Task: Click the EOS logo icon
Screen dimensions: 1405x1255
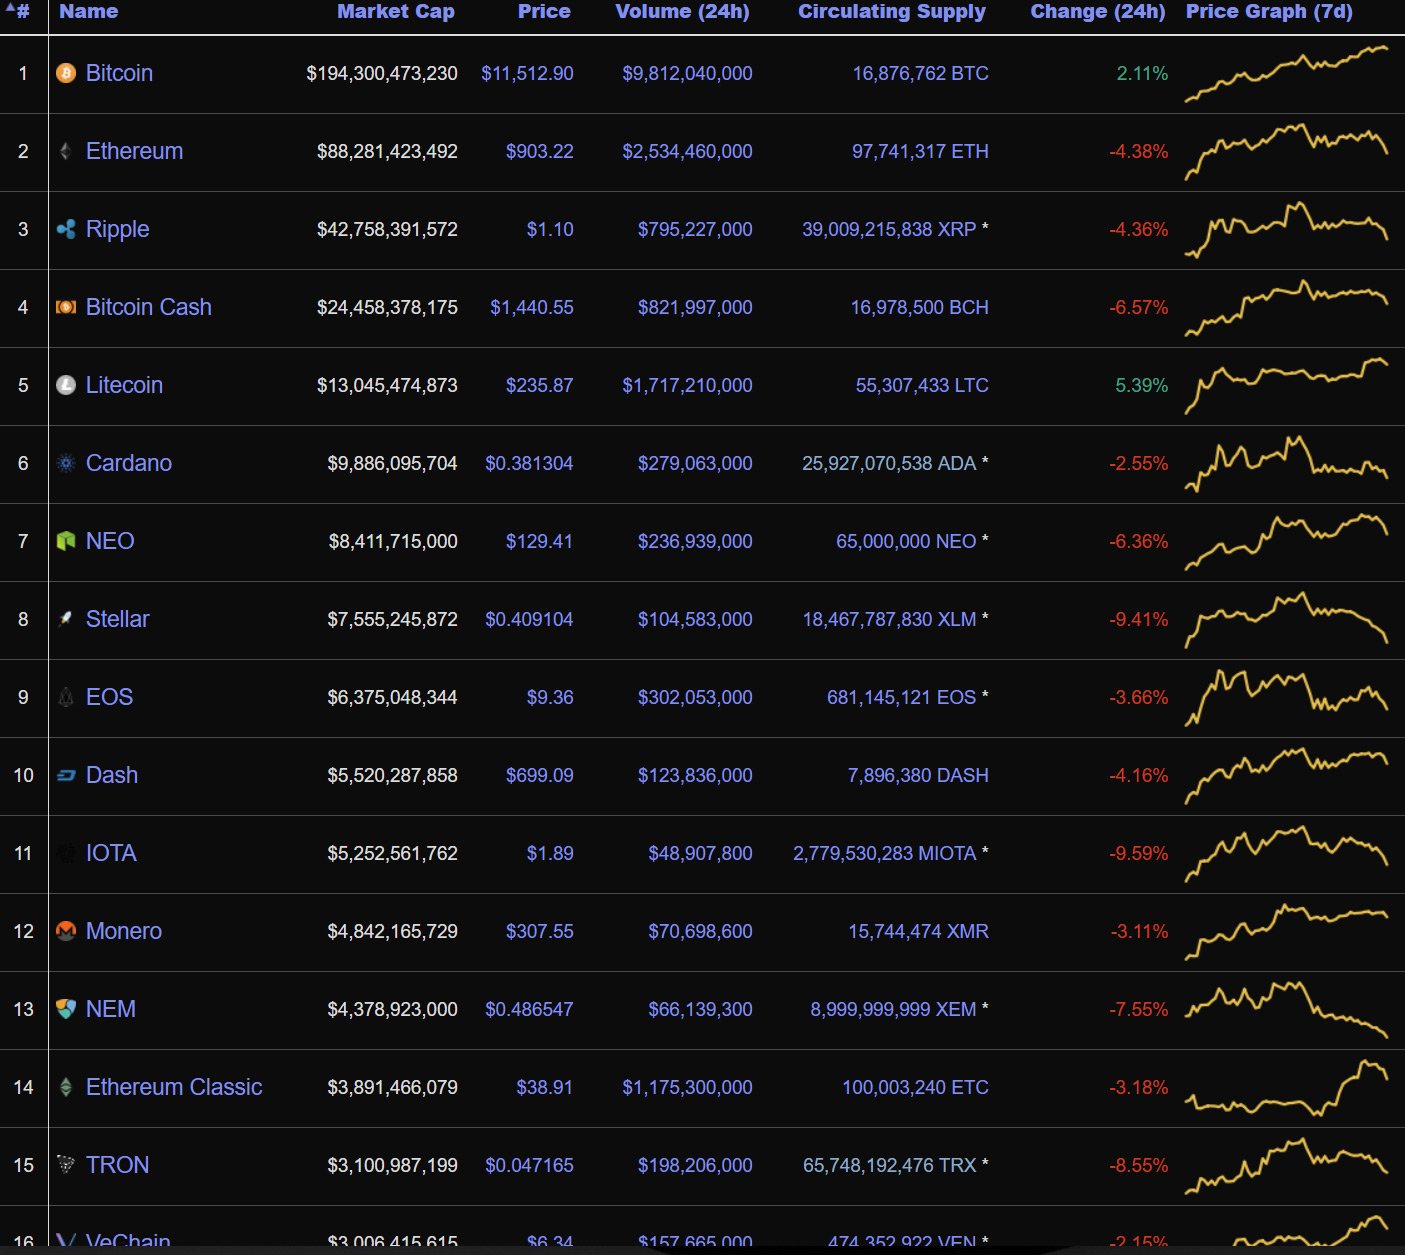Action: (x=66, y=697)
